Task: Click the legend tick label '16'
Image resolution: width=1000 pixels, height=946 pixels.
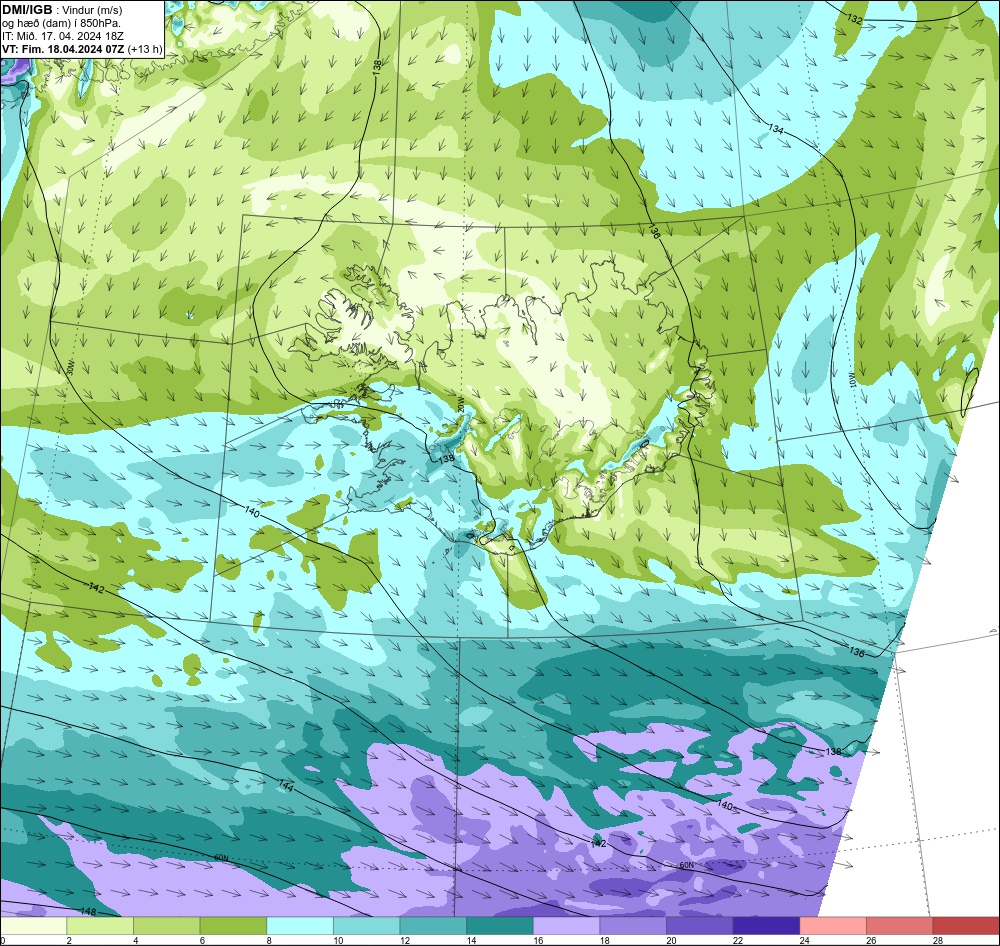Action: pyautogui.click(x=538, y=940)
